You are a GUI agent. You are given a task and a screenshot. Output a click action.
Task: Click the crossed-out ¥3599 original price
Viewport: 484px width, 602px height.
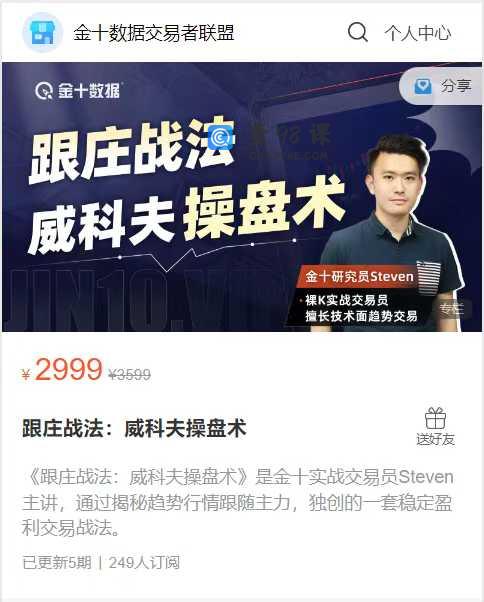click(x=129, y=374)
